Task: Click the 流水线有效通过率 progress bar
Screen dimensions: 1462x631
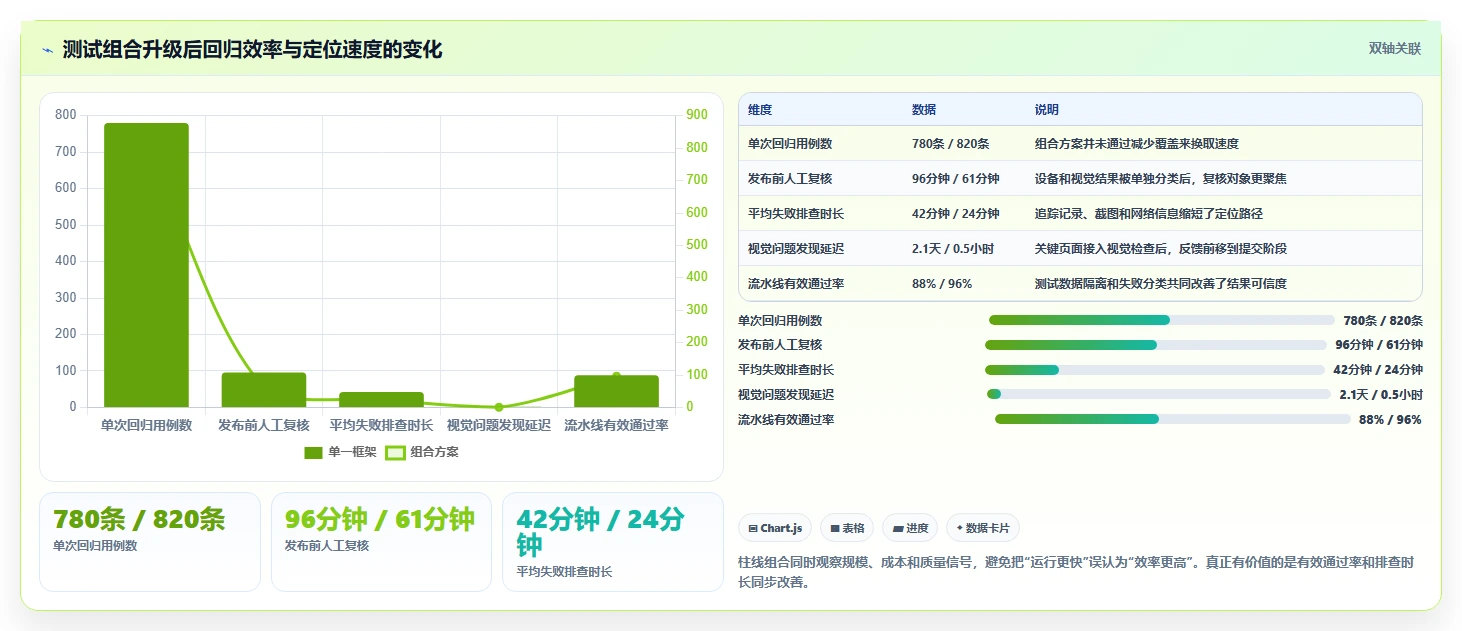Action: click(x=1173, y=420)
